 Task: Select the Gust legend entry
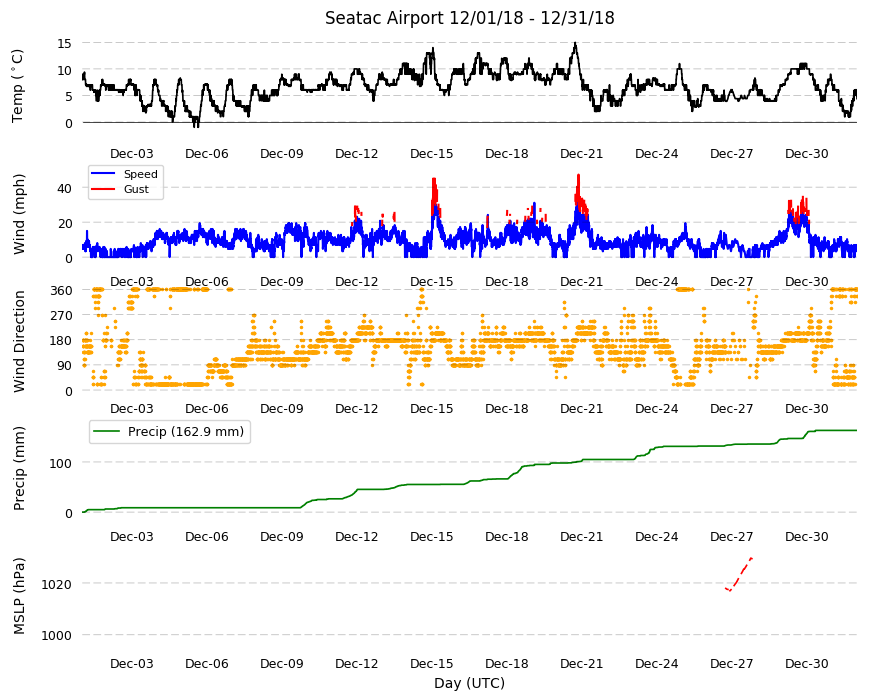pos(120,189)
